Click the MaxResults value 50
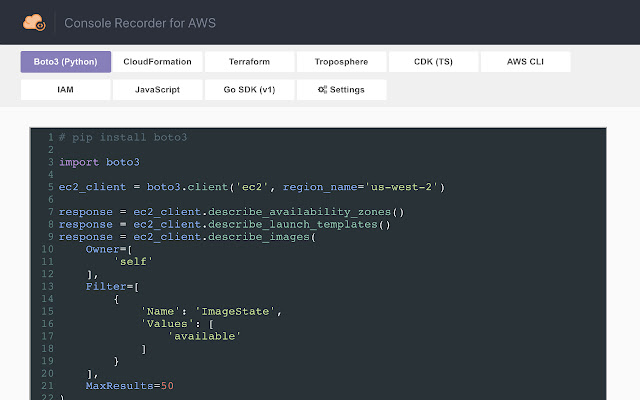 (167, 385)
